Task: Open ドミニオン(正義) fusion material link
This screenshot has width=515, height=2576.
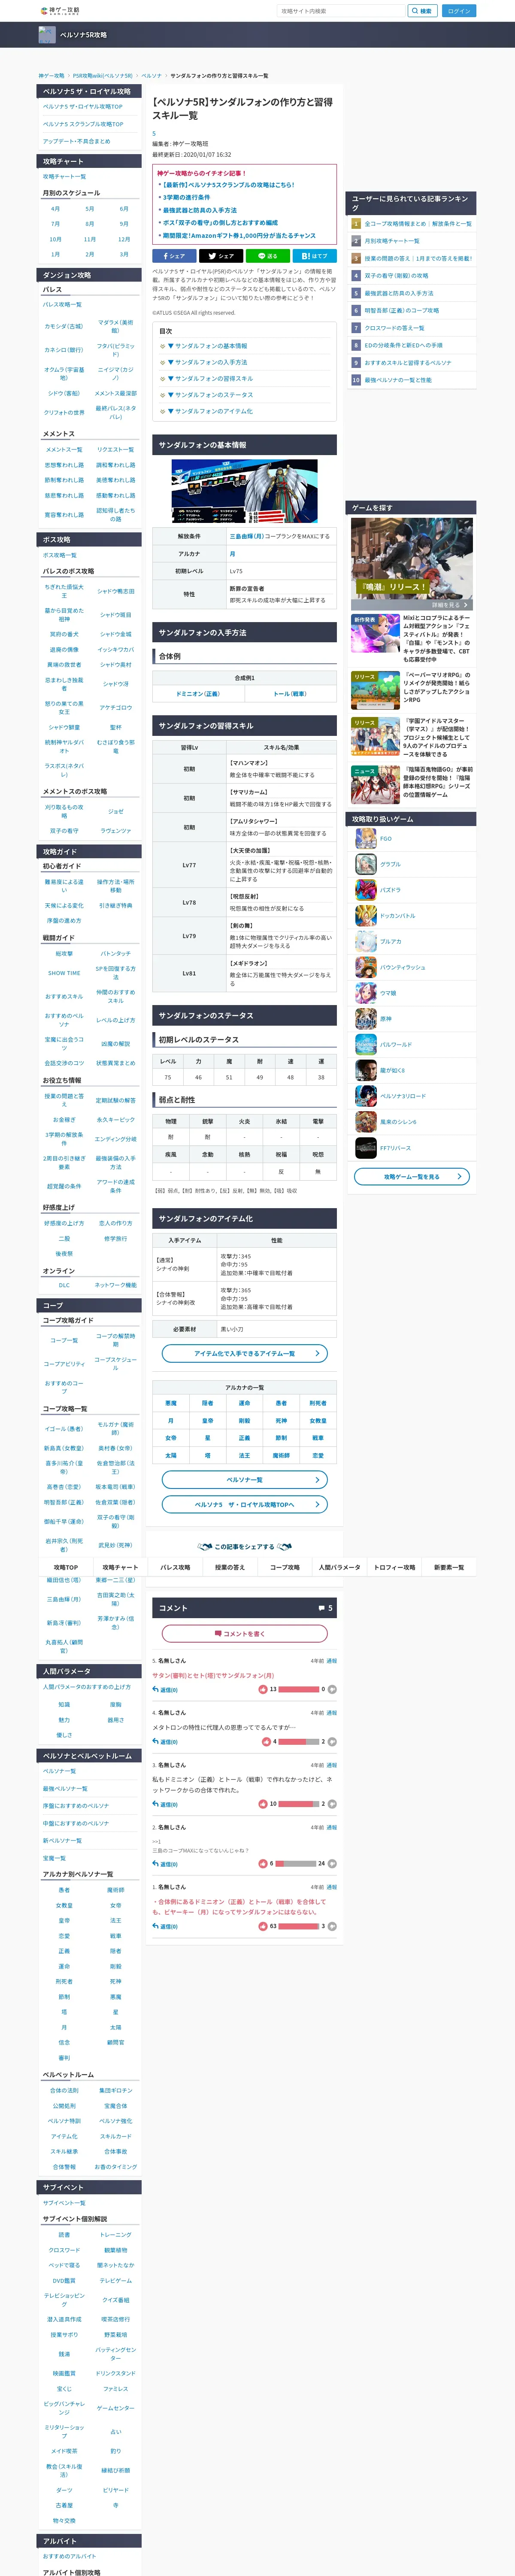Action: (x=198, y=693)
